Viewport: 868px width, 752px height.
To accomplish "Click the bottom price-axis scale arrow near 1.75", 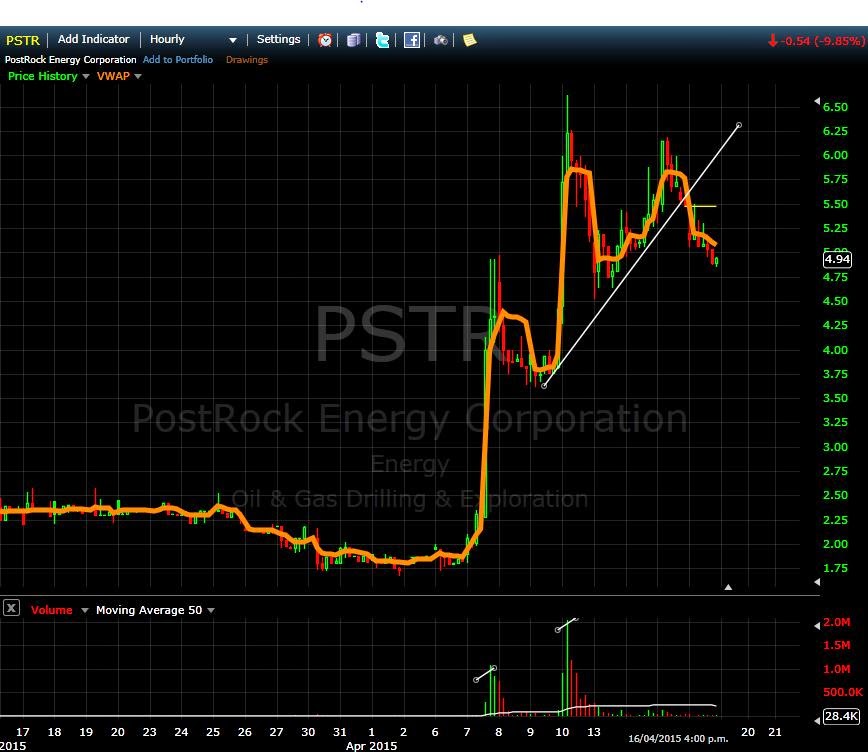I will (x=817, y=581).
